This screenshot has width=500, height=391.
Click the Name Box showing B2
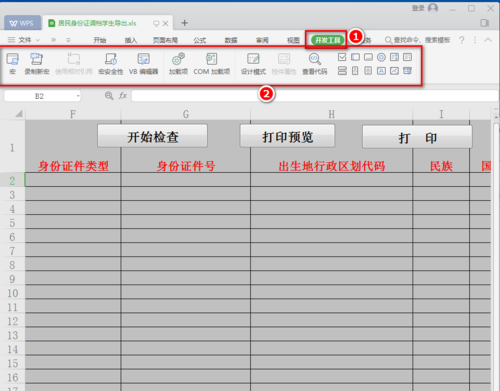39,96
